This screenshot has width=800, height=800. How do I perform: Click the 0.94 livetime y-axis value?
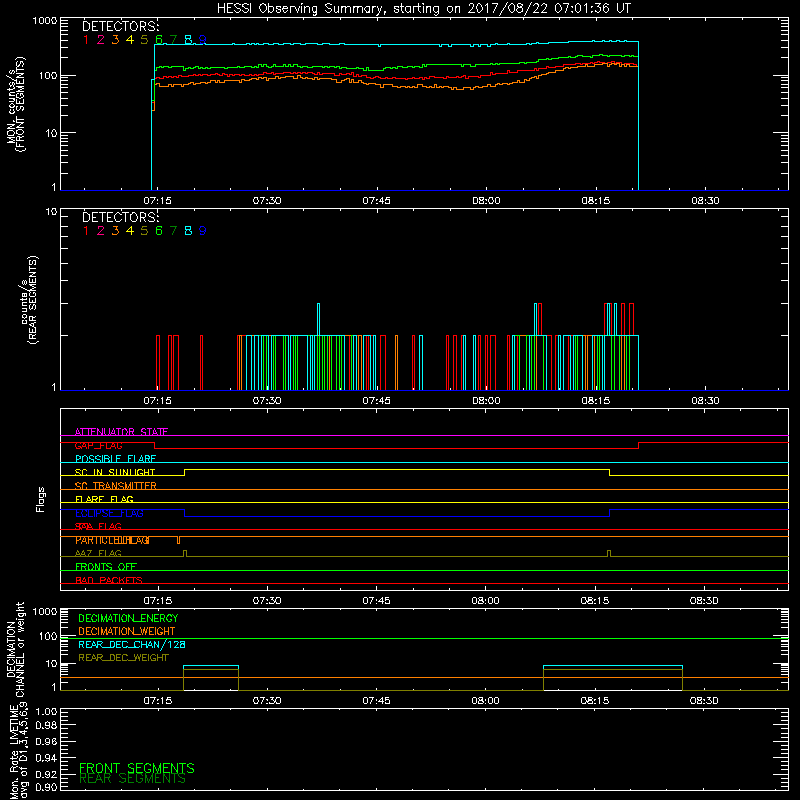pyautogui.click(x=46, y=758)
